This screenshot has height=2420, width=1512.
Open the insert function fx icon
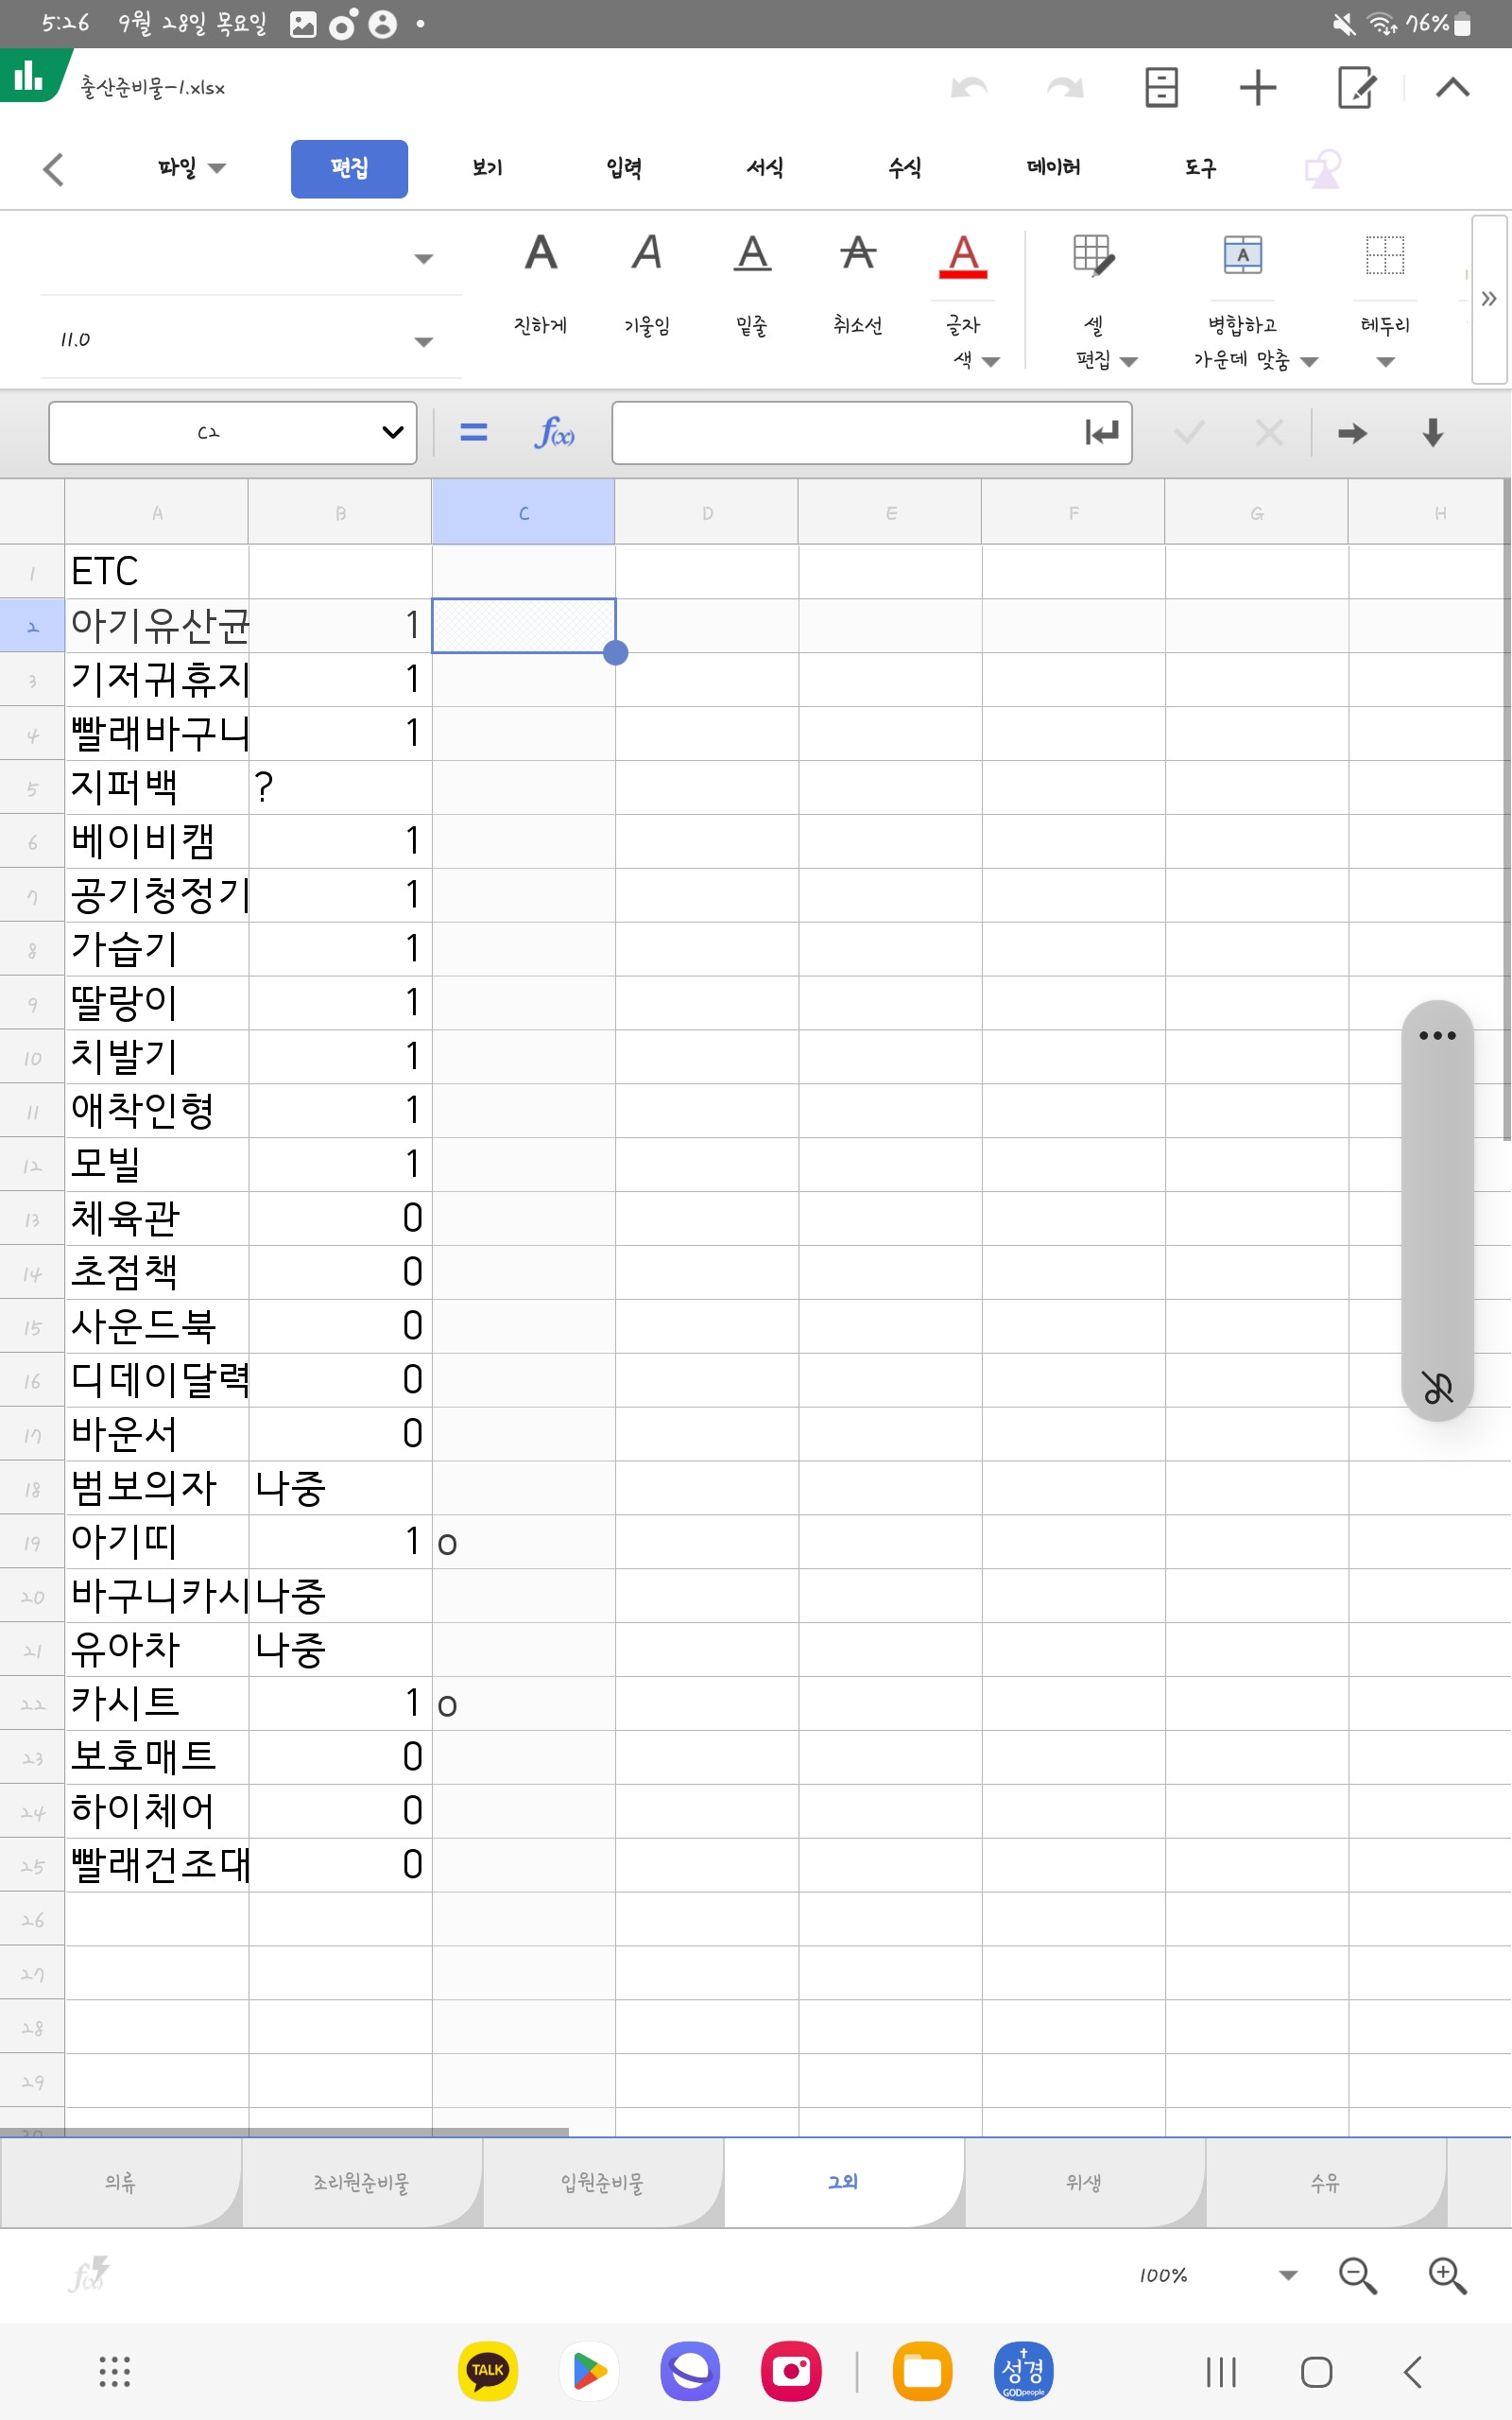pos(554,433)
